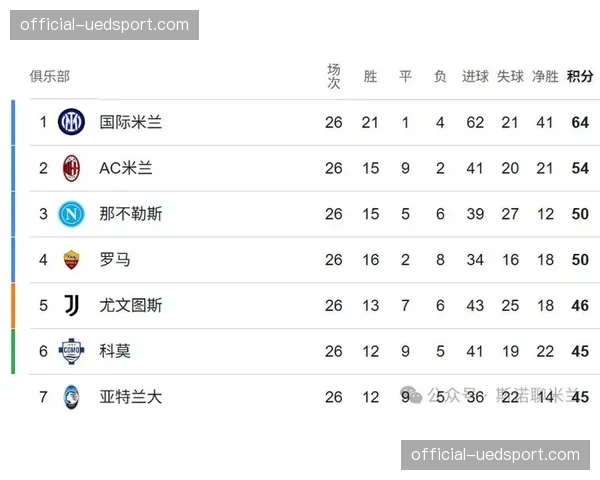Click the Inter Milan club logo

(72, 122)
